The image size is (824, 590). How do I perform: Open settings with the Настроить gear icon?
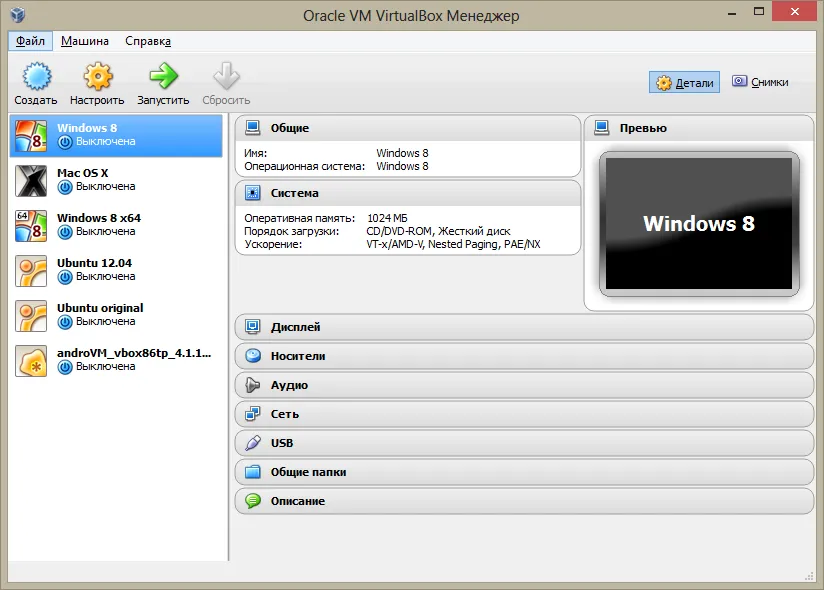coord(98,77)
